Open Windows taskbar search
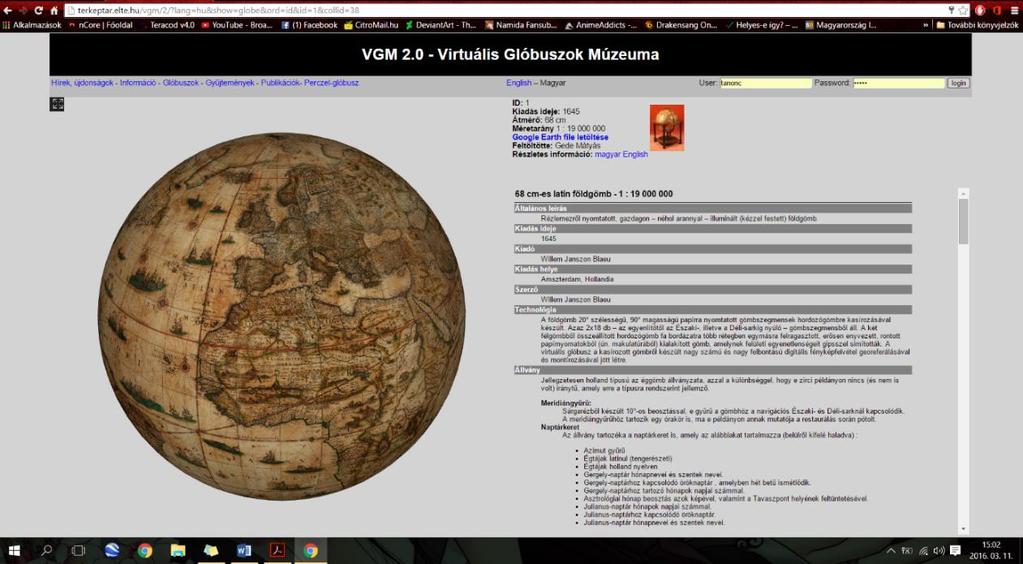This screenshot has width=1023, height=564. pyautogui.click(x=46, y=551)
